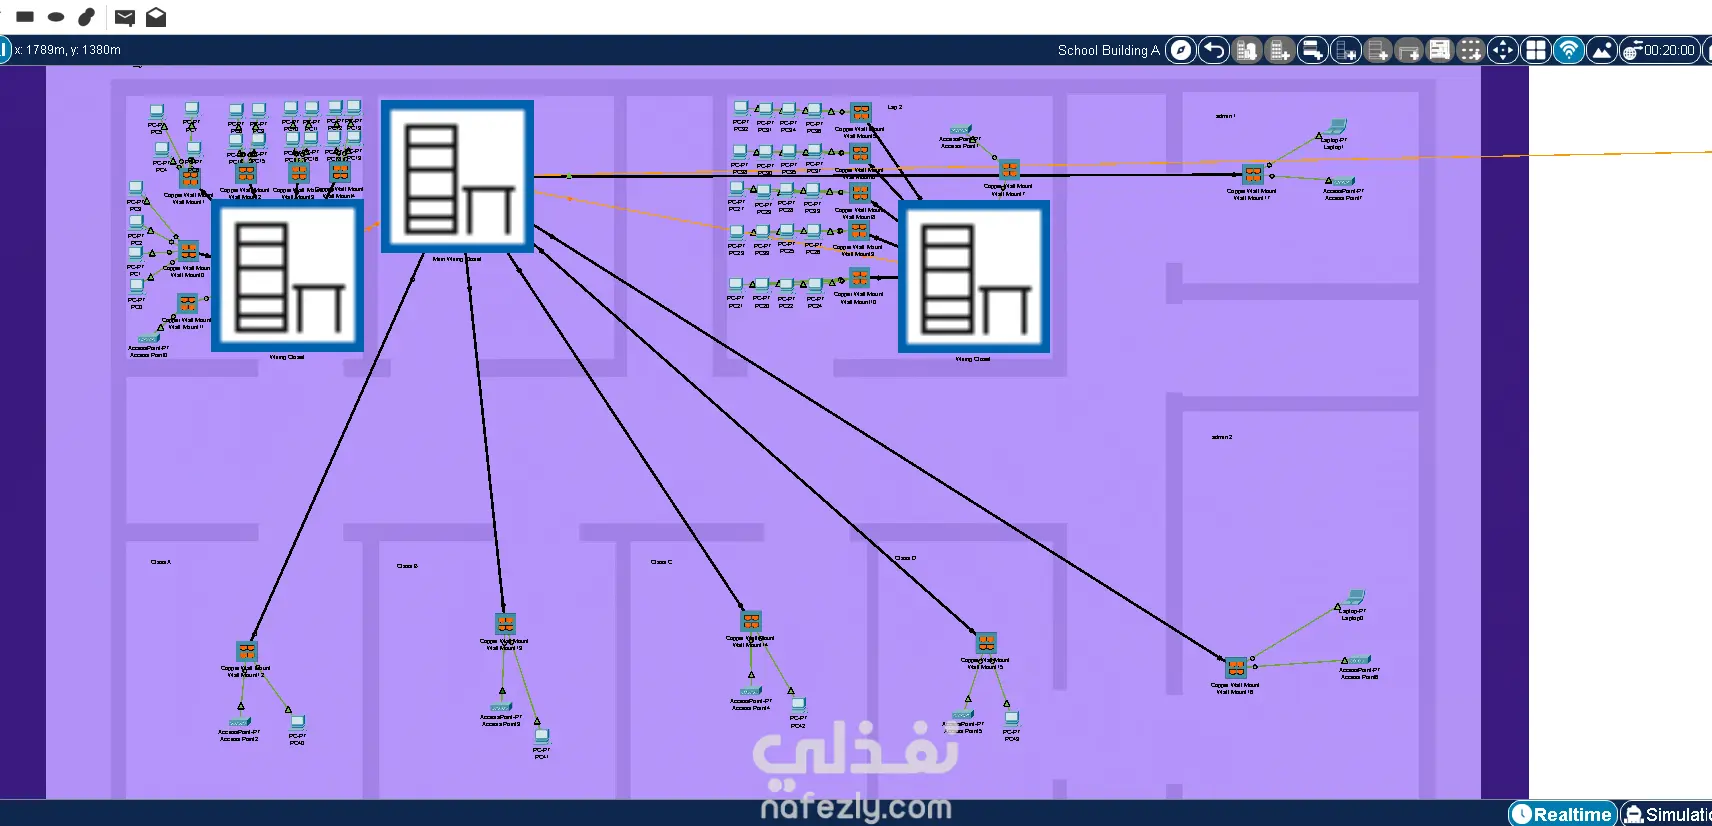1712x826 pixels.
Task: Click the Class C room label
Action: 661,562
